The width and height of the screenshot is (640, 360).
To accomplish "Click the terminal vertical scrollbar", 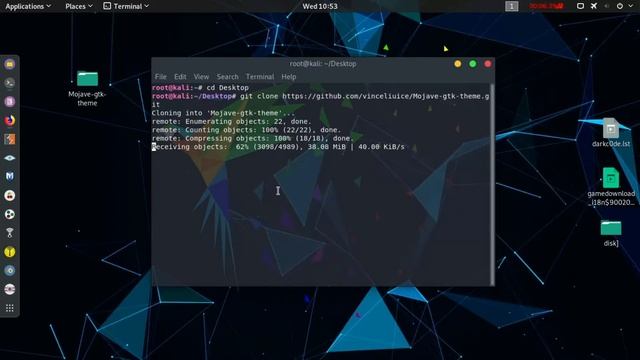I will pyautogui.click(x=492, y=184).
